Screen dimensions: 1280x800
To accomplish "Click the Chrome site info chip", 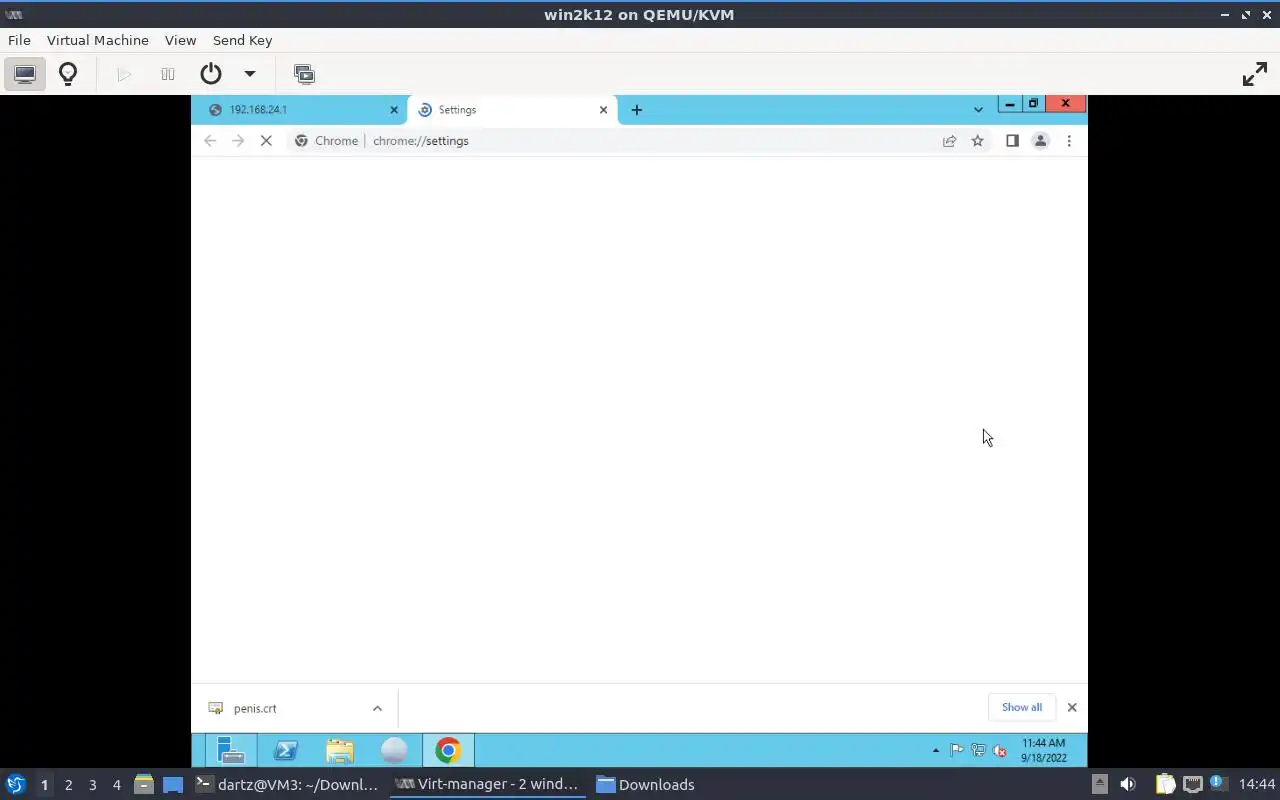I will pos(326,141).
